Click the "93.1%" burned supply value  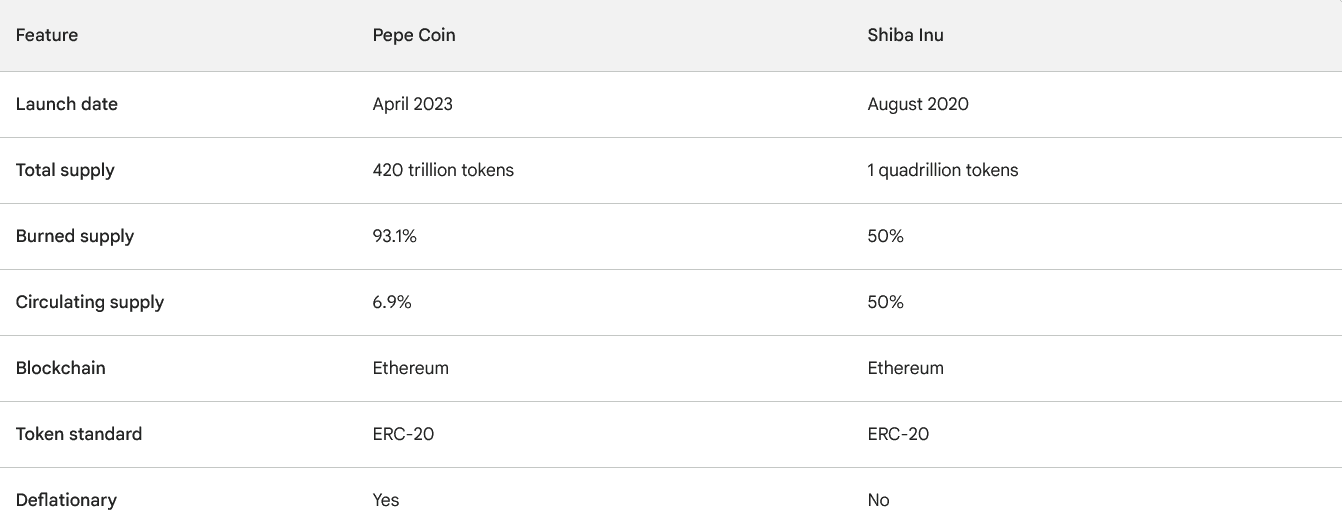click(394, 236)
